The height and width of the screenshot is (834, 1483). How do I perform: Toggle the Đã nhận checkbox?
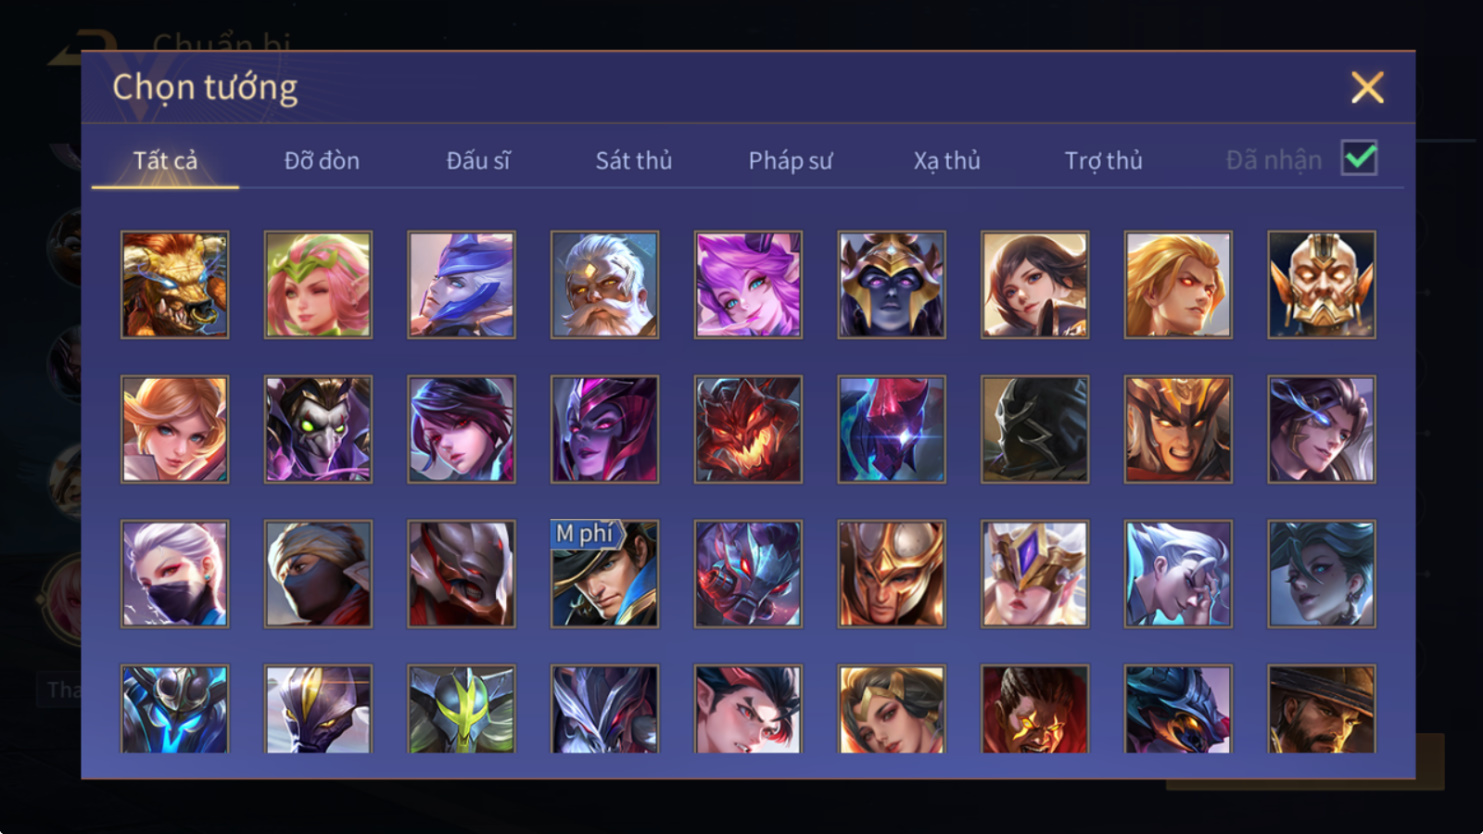click(1360, 158)
